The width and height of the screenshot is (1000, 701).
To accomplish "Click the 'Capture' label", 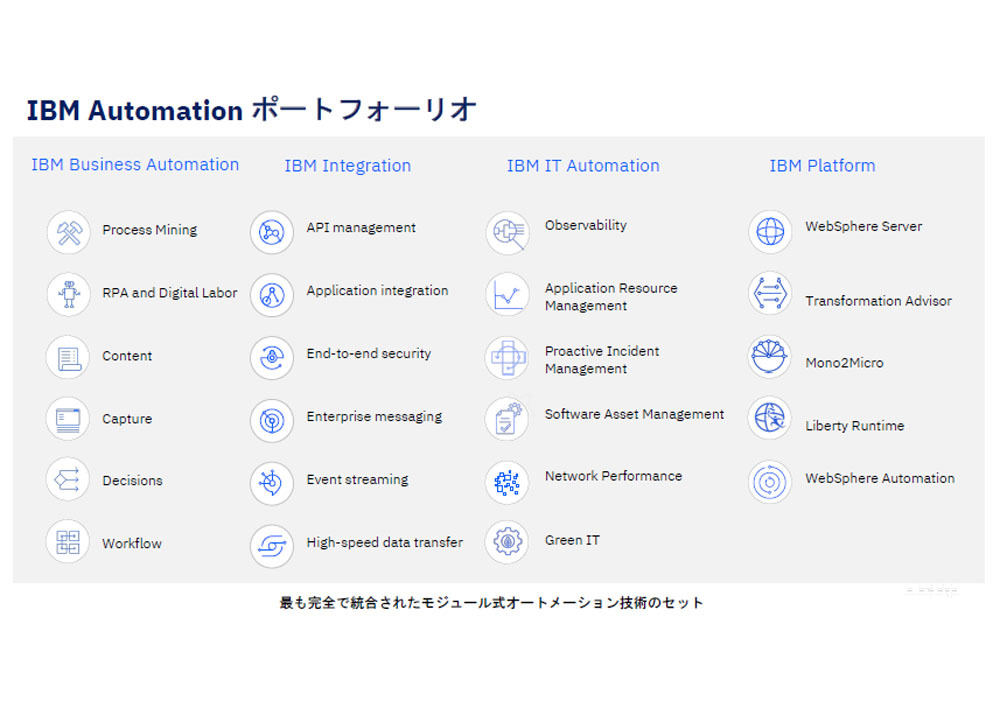I will (127, 419).
